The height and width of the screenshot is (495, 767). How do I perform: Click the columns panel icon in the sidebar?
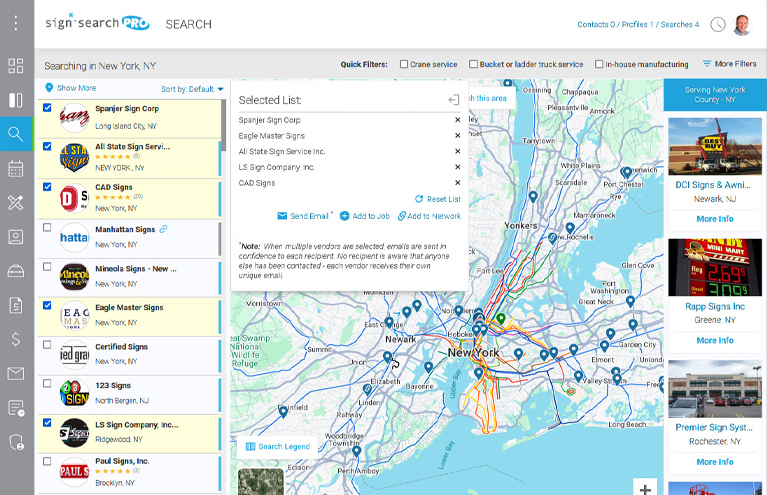pyautogui.click(x=16, y=100)
